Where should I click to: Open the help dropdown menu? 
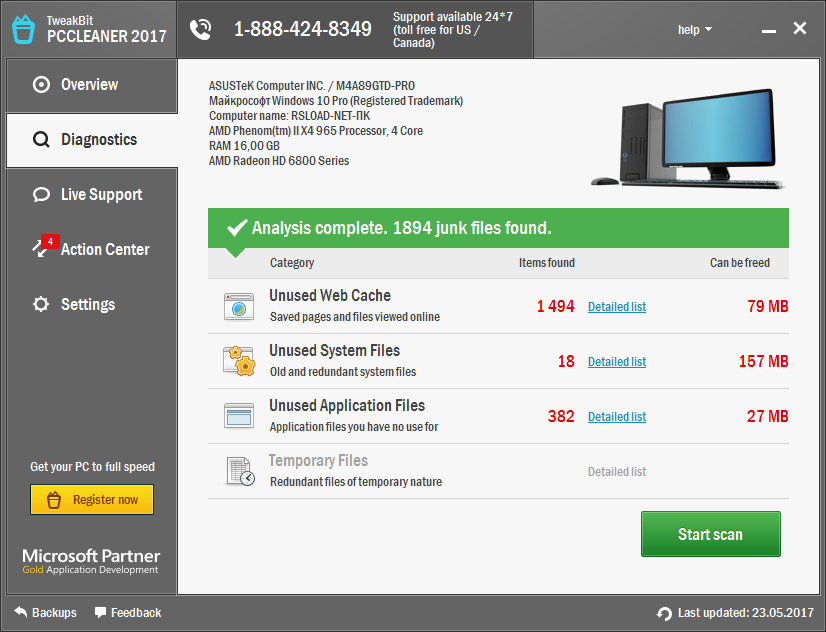coord(694,30)
